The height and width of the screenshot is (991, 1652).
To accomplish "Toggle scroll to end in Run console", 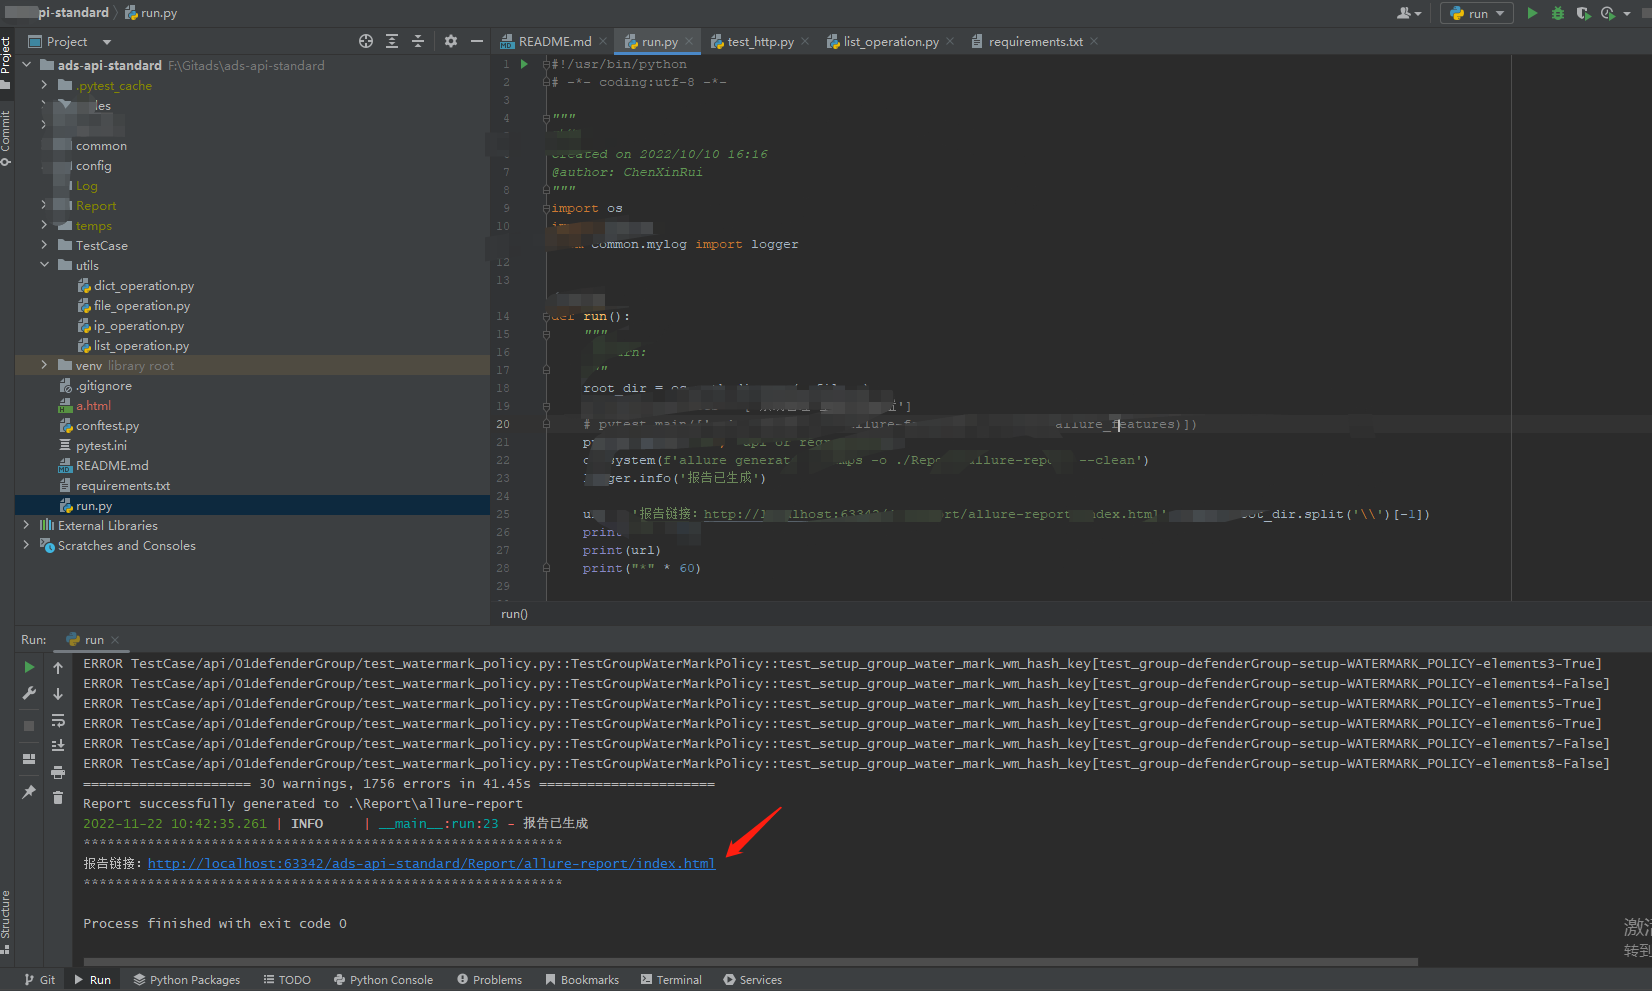I will pos(58,745).
